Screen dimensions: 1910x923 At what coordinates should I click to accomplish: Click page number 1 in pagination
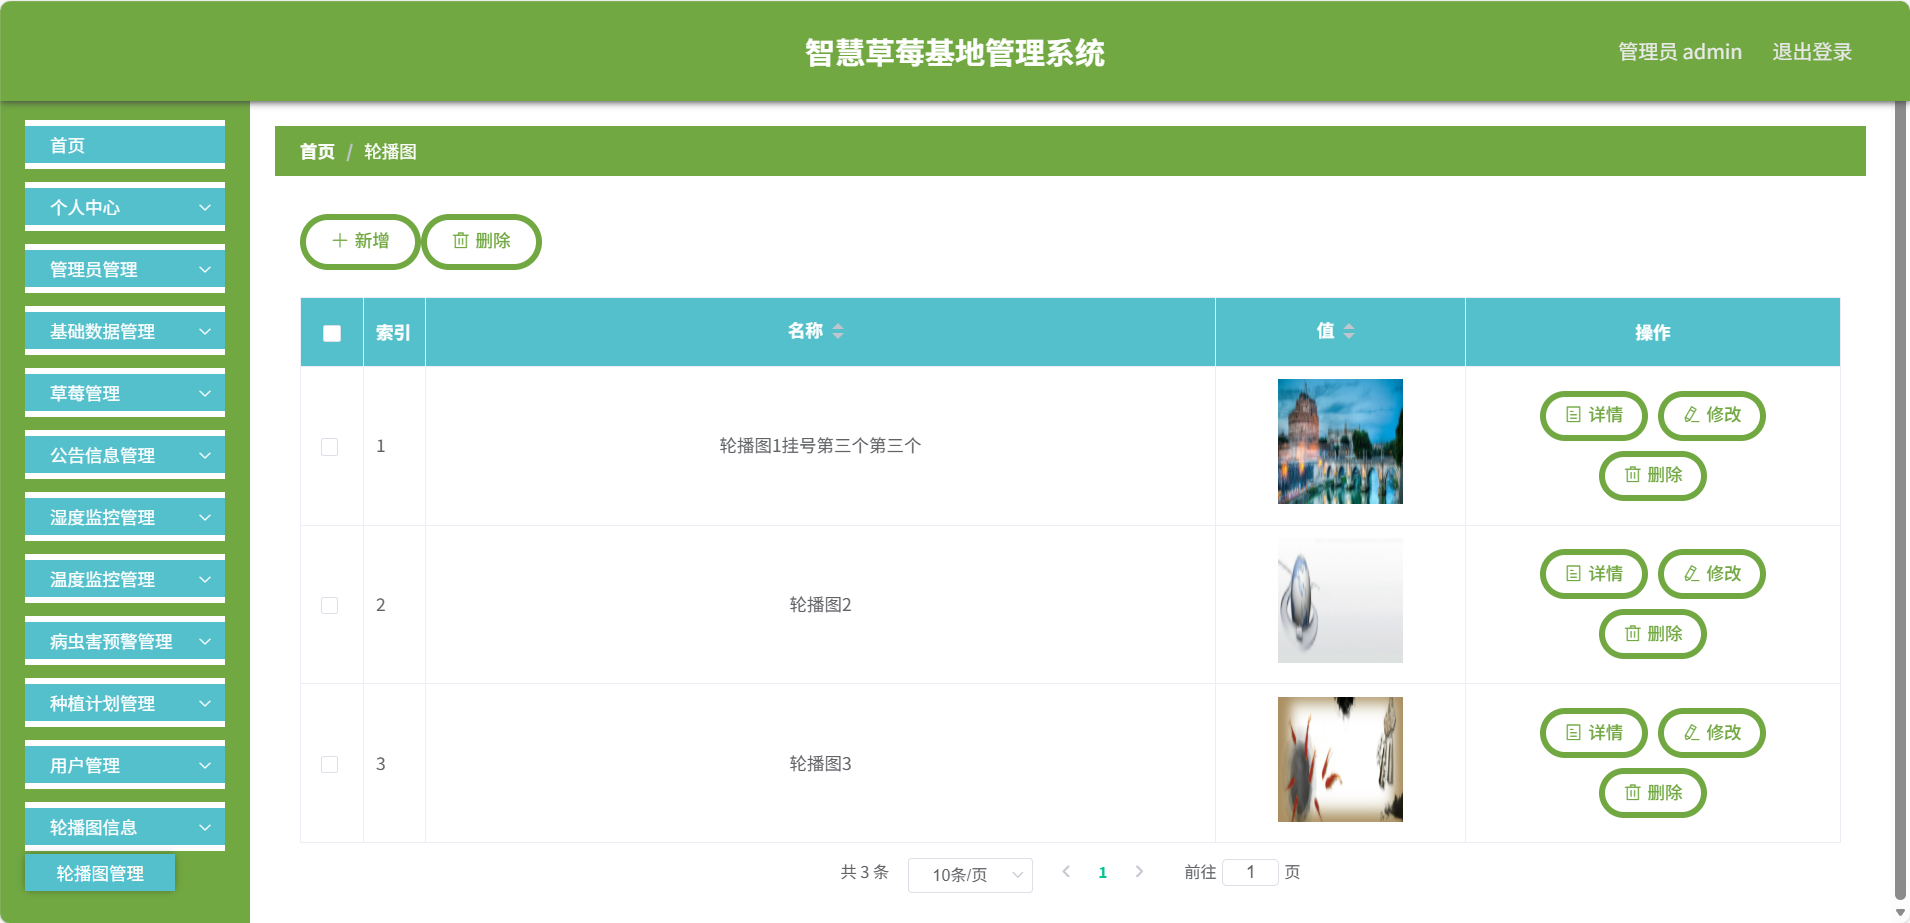tap(1103, 872)
